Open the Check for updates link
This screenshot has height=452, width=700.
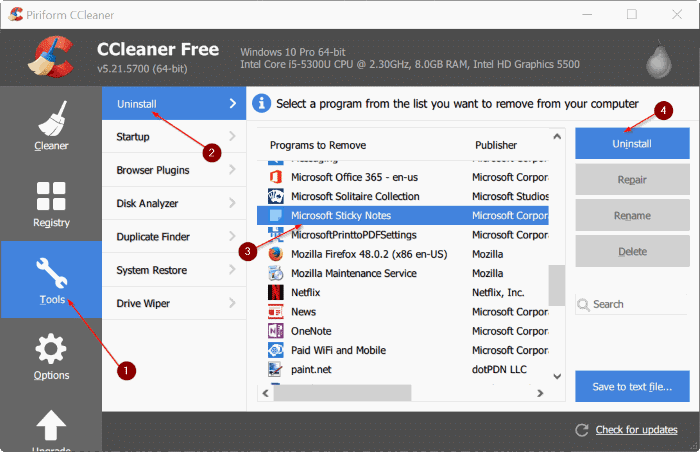[637, 430]
